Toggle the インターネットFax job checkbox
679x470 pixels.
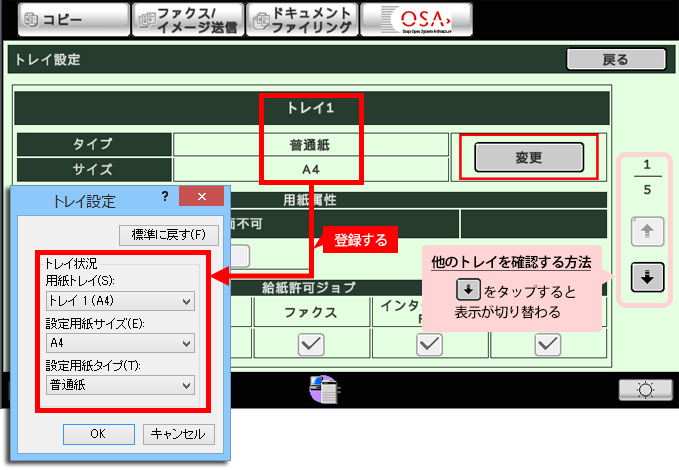[429, 343]
